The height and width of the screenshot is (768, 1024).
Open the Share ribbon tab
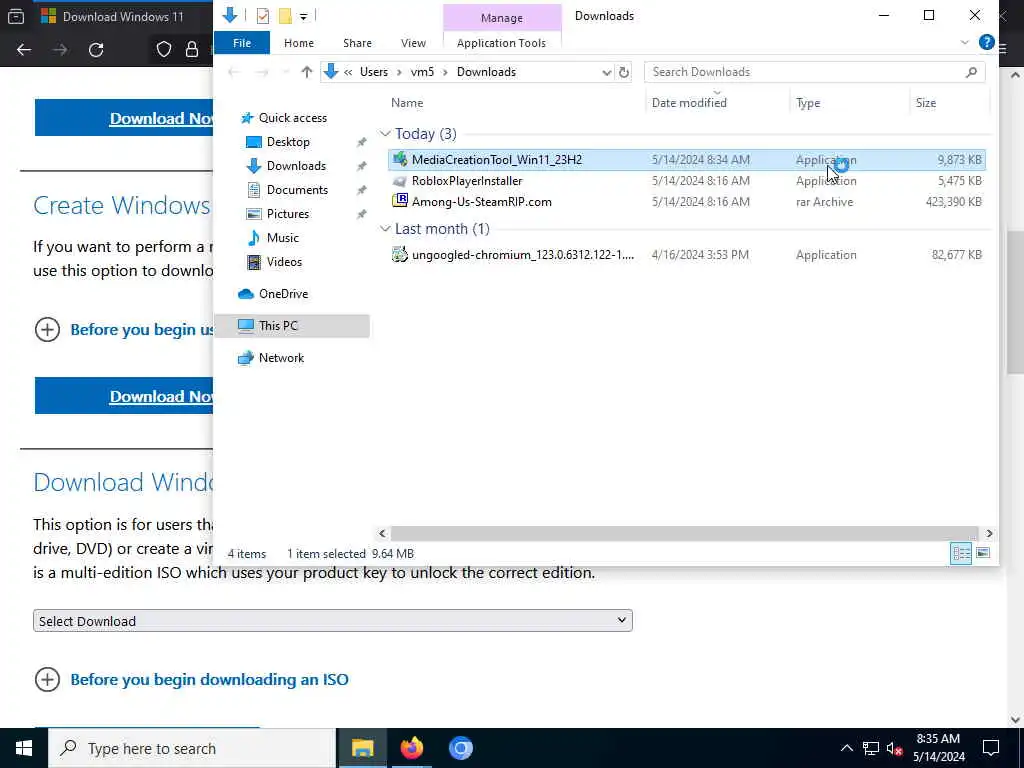(x=357, y=43)
